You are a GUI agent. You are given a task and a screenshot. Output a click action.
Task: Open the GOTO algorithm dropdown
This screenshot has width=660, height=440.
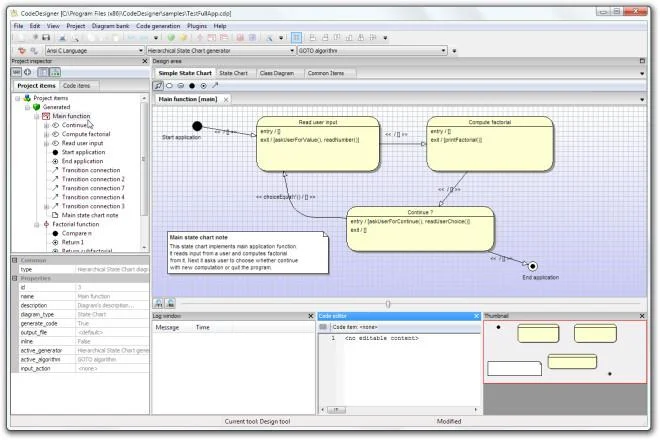pyautogui.click(x=443, y=51)
